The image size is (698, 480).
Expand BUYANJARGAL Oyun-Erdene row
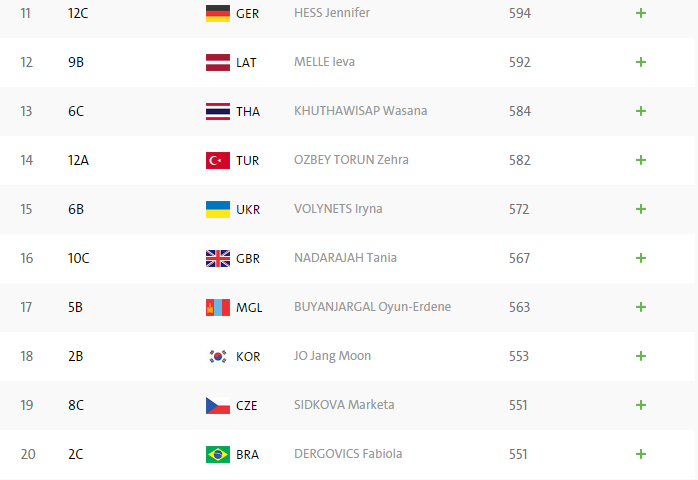pos(641,307)
